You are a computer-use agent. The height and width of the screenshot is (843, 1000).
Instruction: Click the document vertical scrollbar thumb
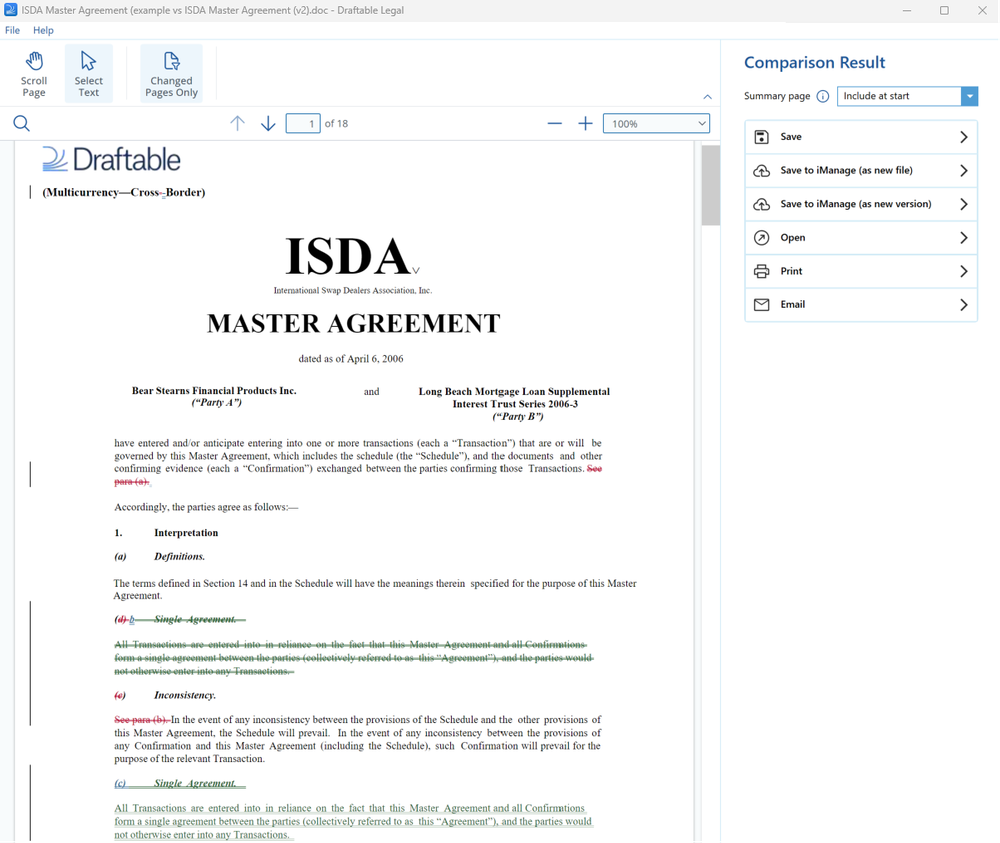pyautogui.click(x=710, y=185)
